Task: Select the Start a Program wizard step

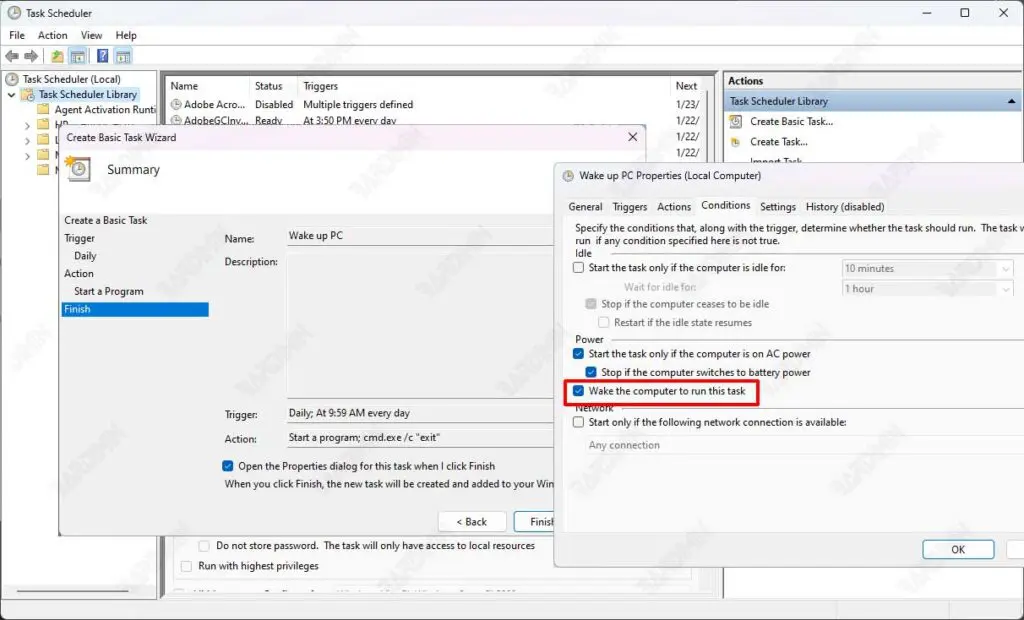Action: [x=108, y=291]
